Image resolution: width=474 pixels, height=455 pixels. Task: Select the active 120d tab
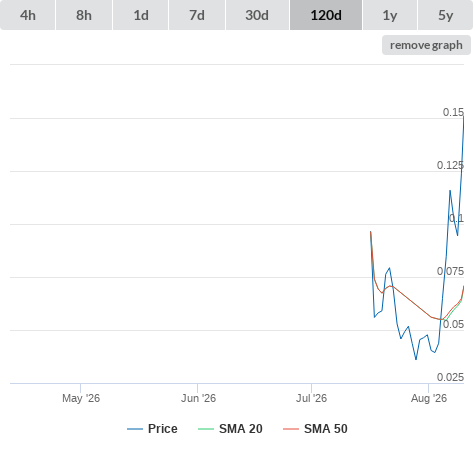(326, 15)
